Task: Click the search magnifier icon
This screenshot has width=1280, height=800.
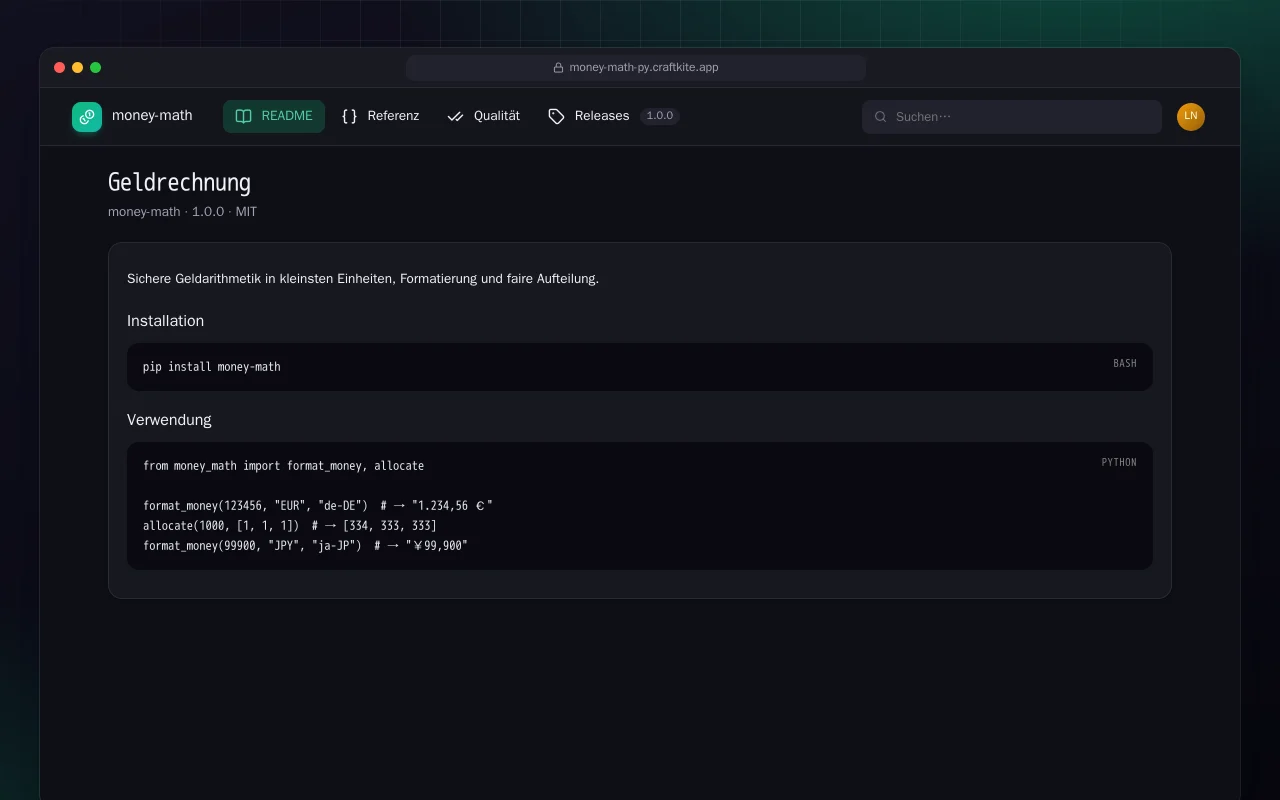Action: [x=881, y=117]
